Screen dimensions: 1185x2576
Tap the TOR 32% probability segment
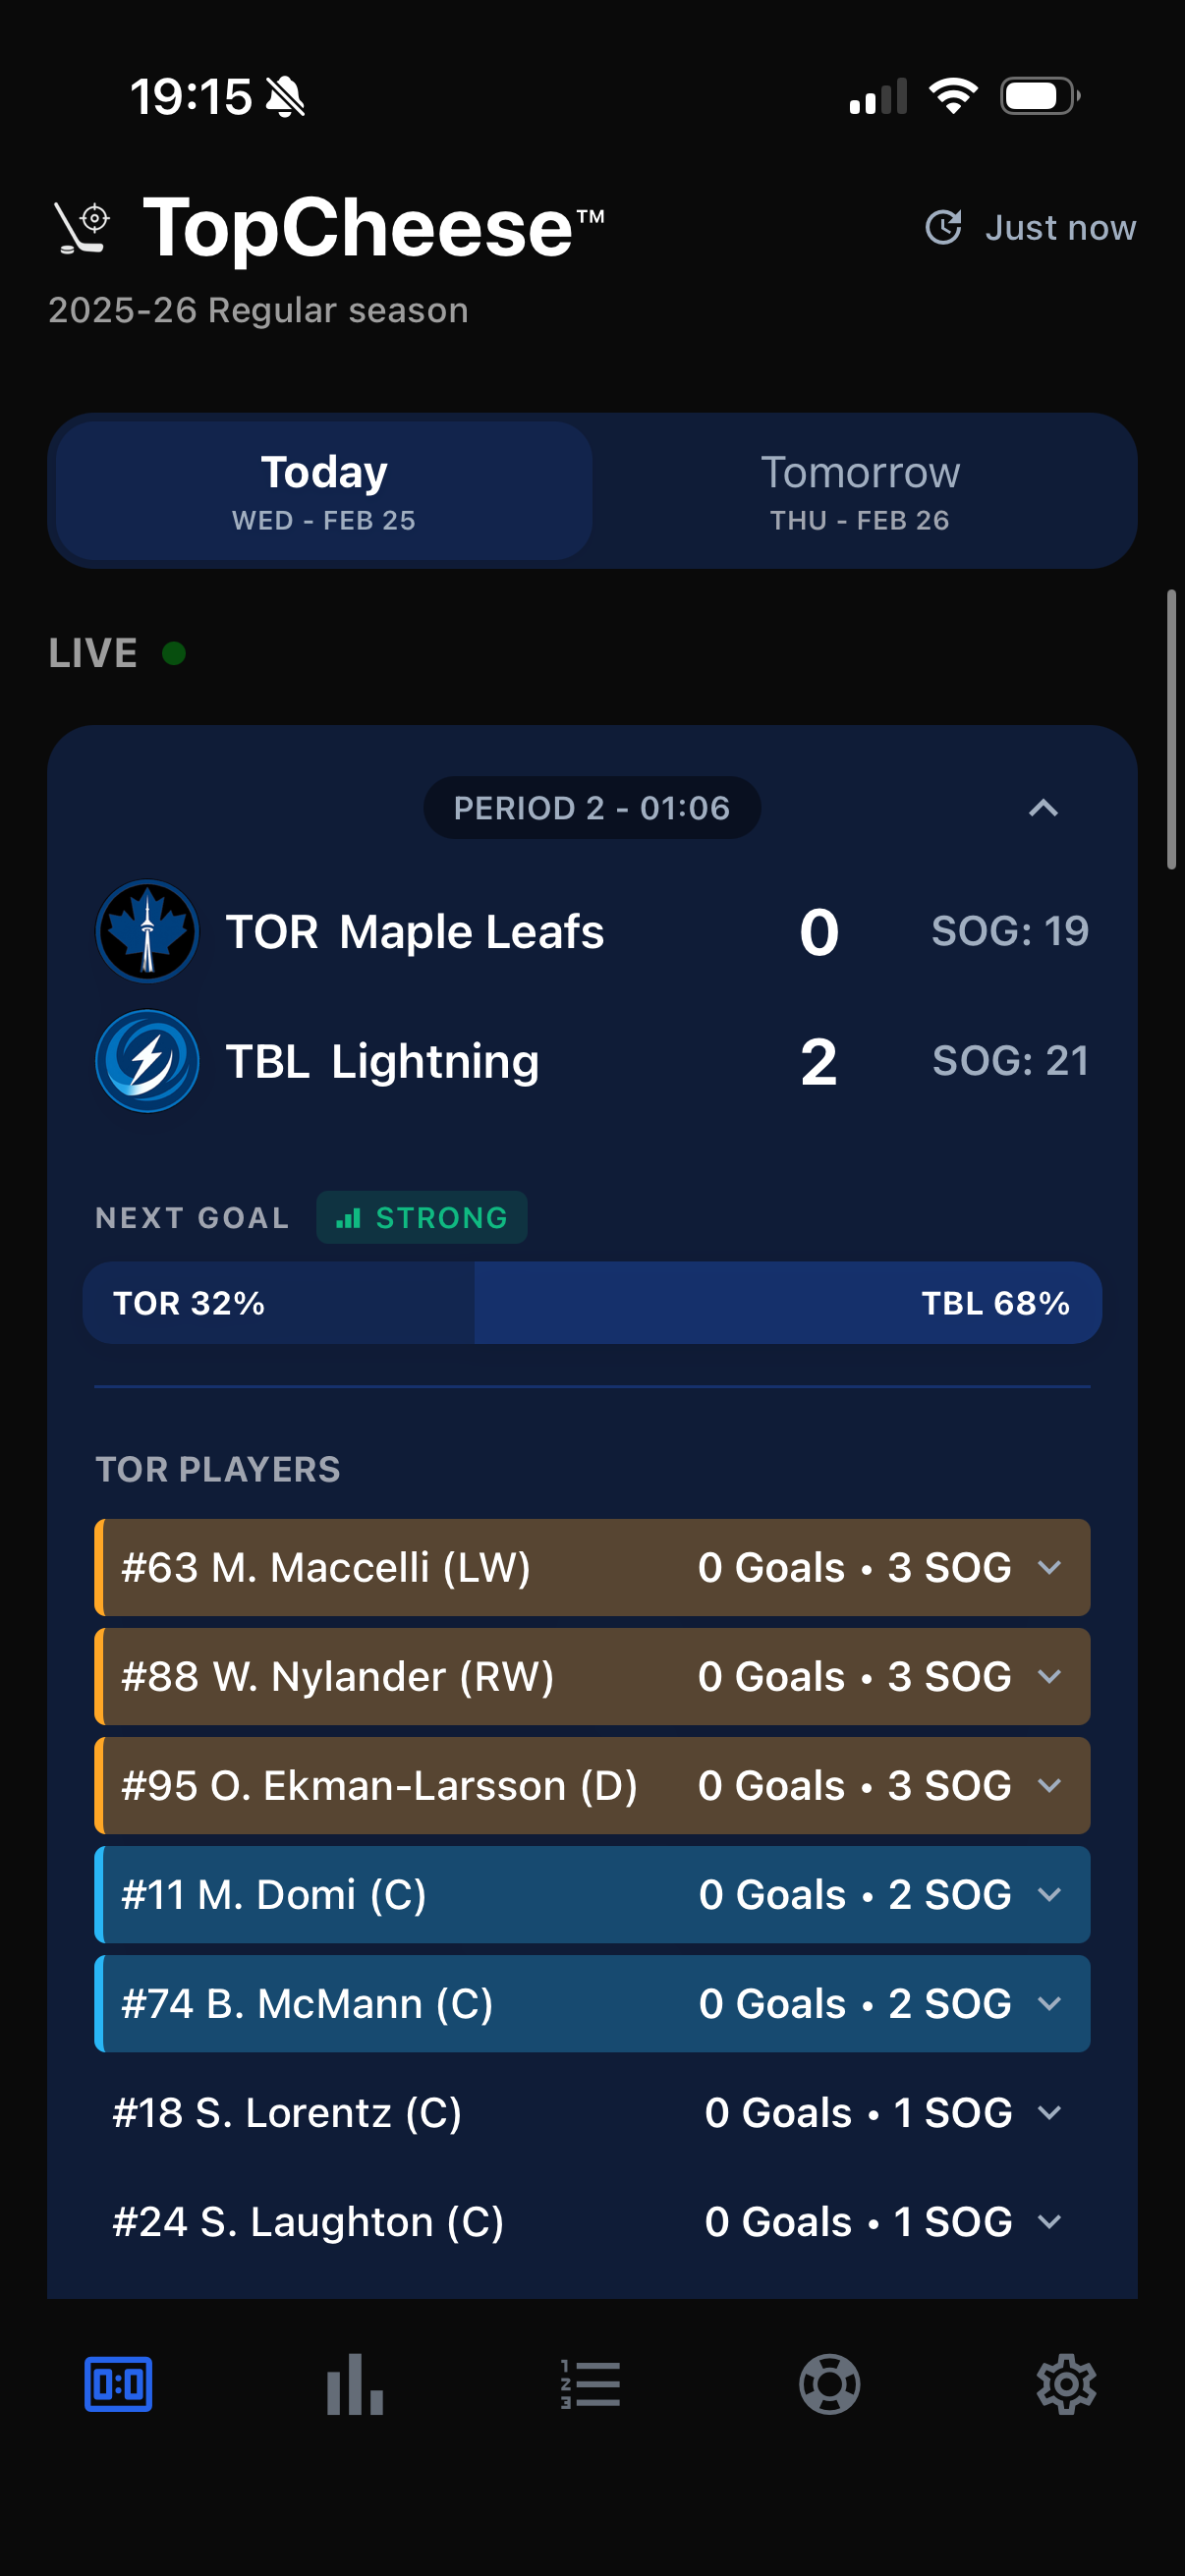coord(279,1303)
